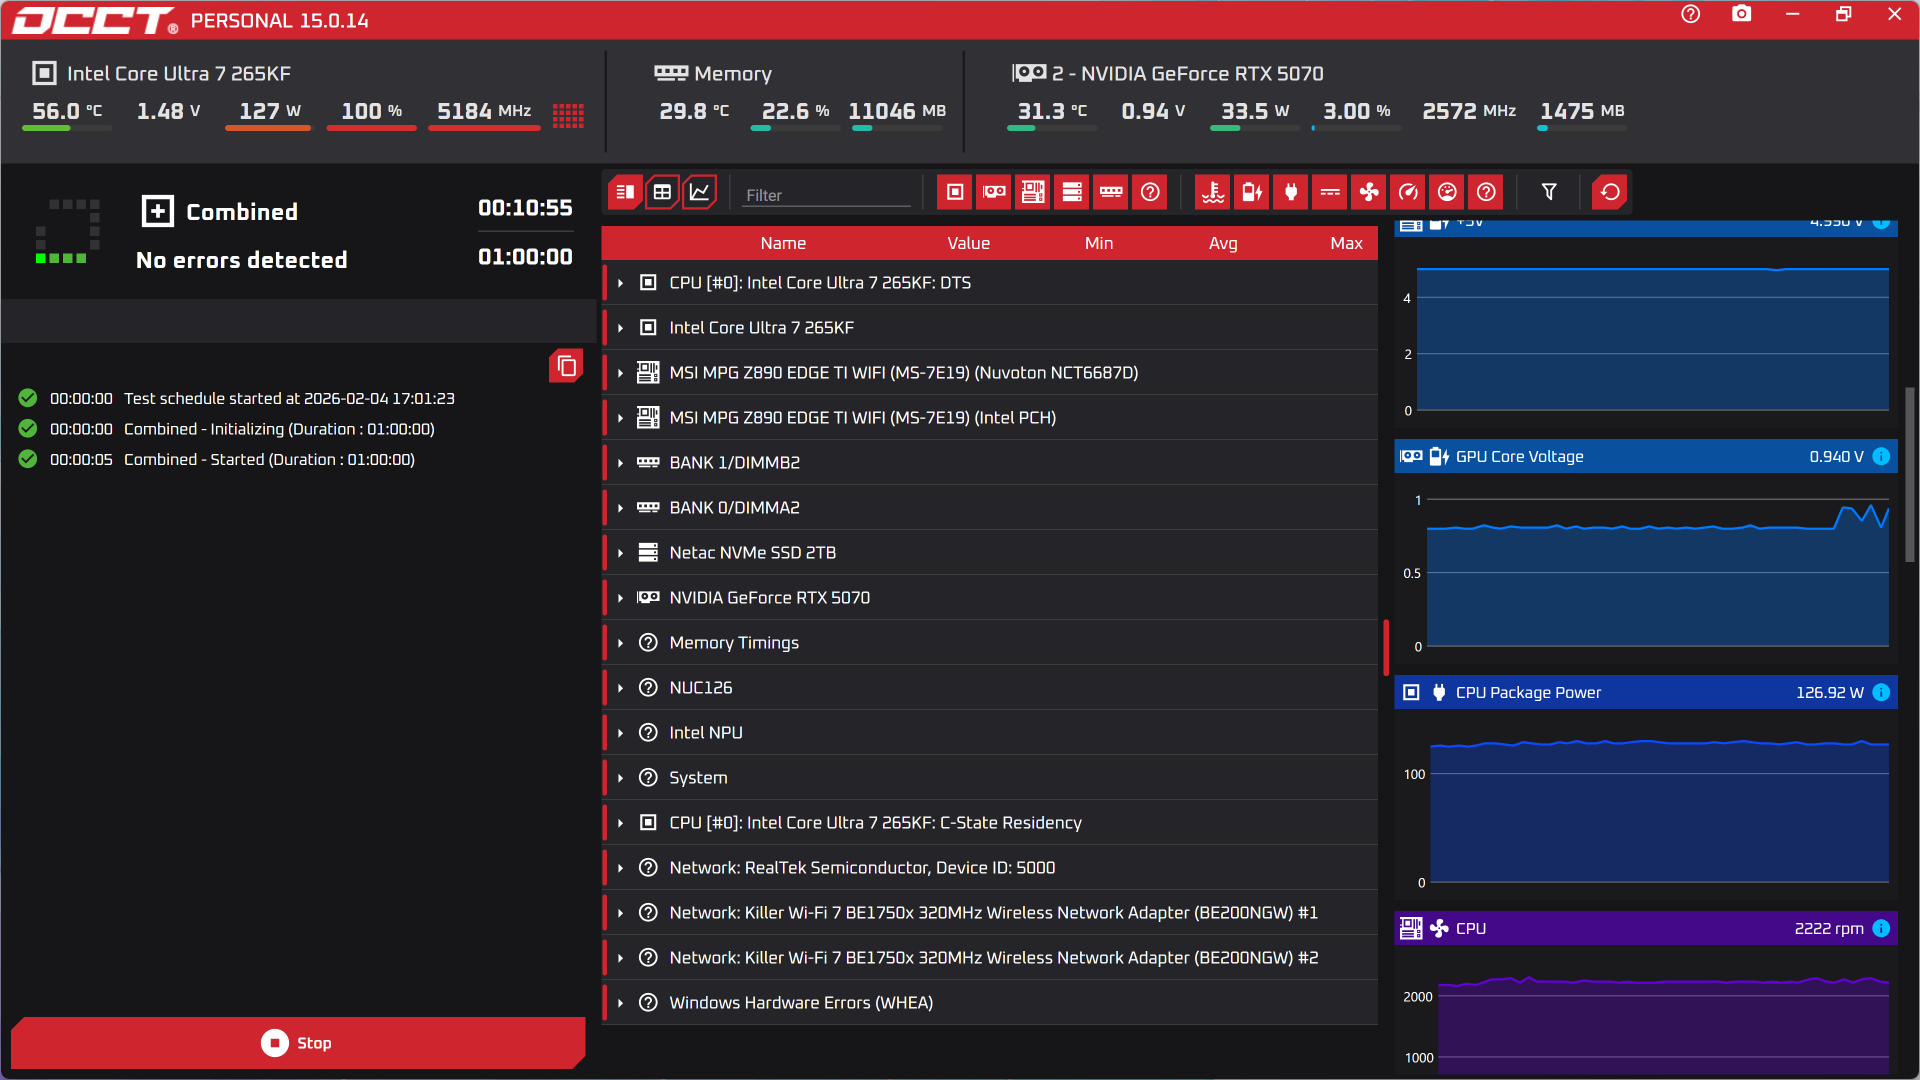The height and width of the screenshot is (1080, 1920).
Task: Switch to the graph view tab
Action: point(700,192)
